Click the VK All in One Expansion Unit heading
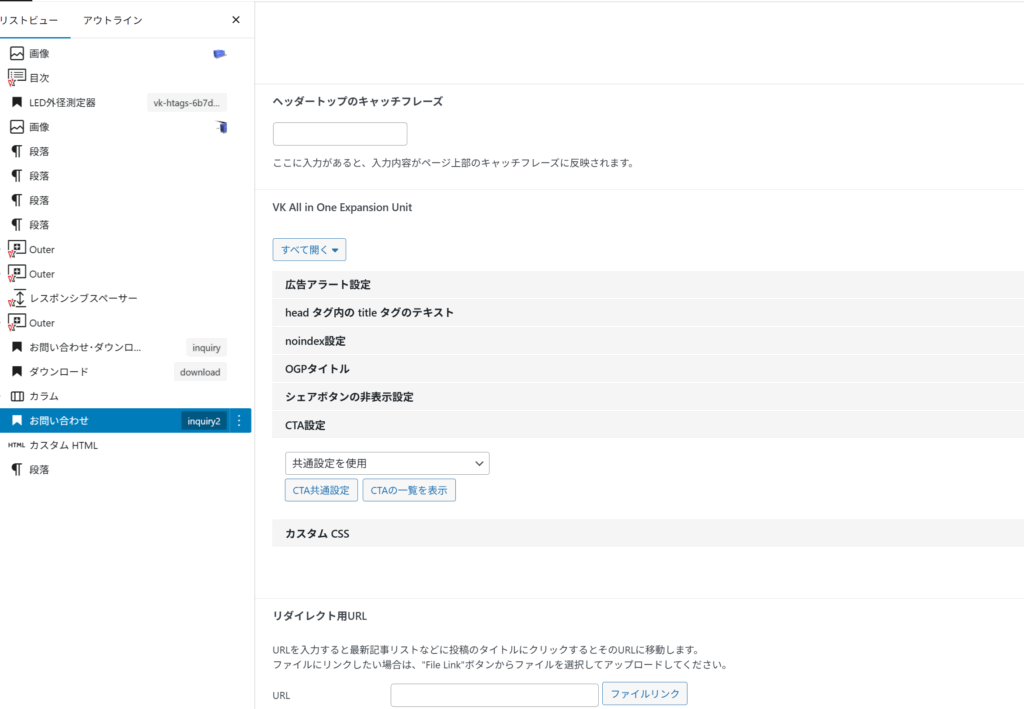 tap(342, 207)
